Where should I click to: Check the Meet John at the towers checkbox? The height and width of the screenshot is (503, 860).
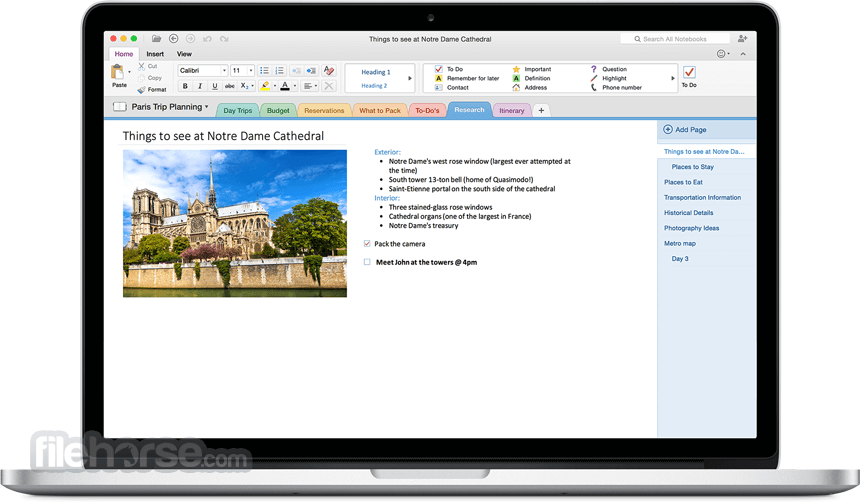pyautogui.click(x=367, y=262)
